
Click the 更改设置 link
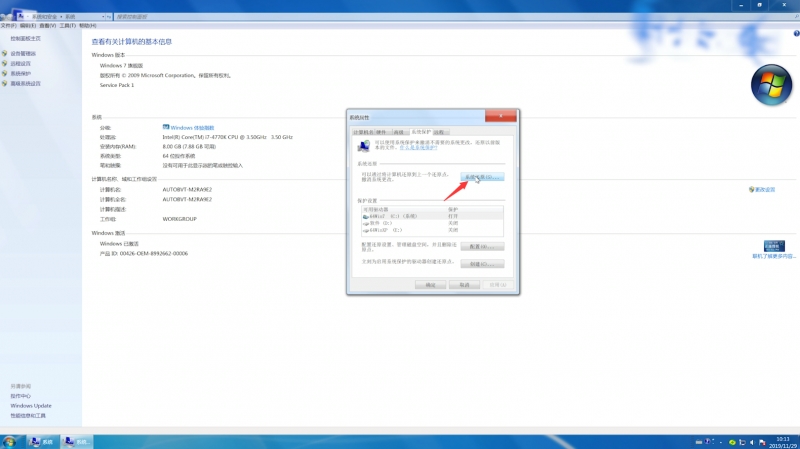(765, 190)
